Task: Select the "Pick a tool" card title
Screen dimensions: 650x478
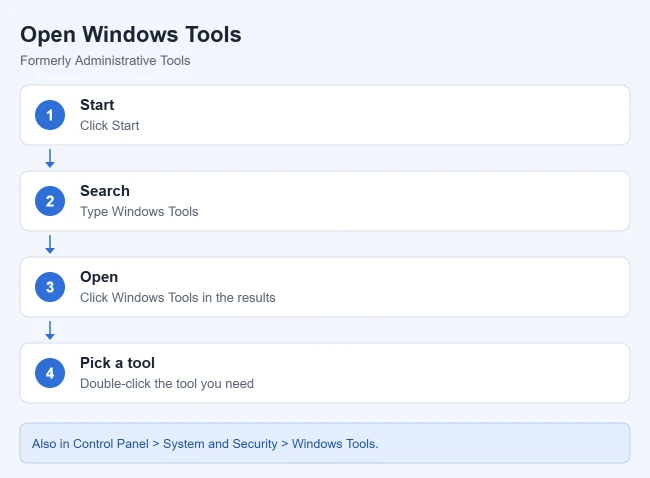Action: coord(117,363)
